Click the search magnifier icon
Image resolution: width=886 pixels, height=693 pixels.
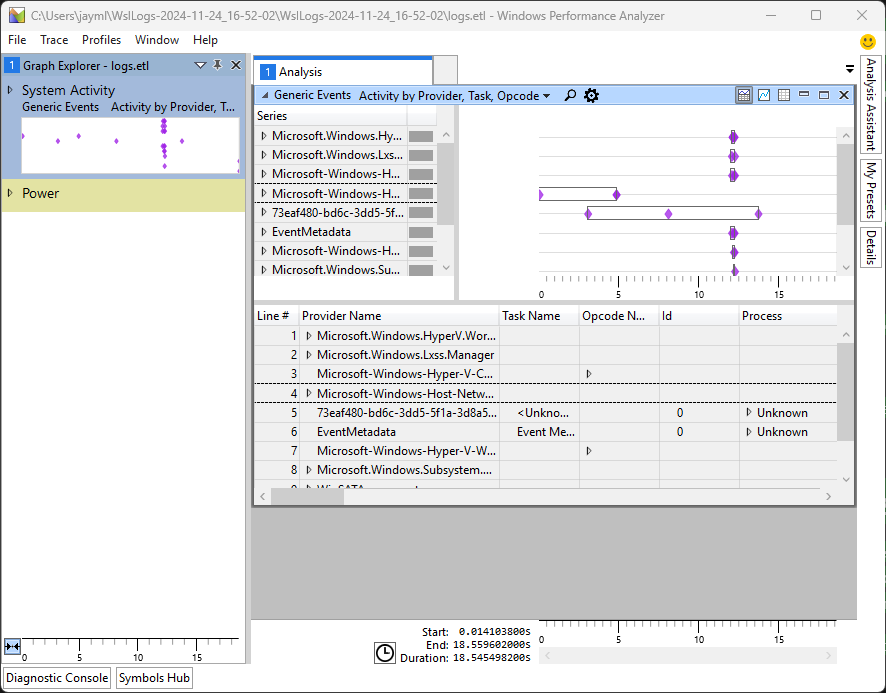pyautogui.click(x=571, y=96)
